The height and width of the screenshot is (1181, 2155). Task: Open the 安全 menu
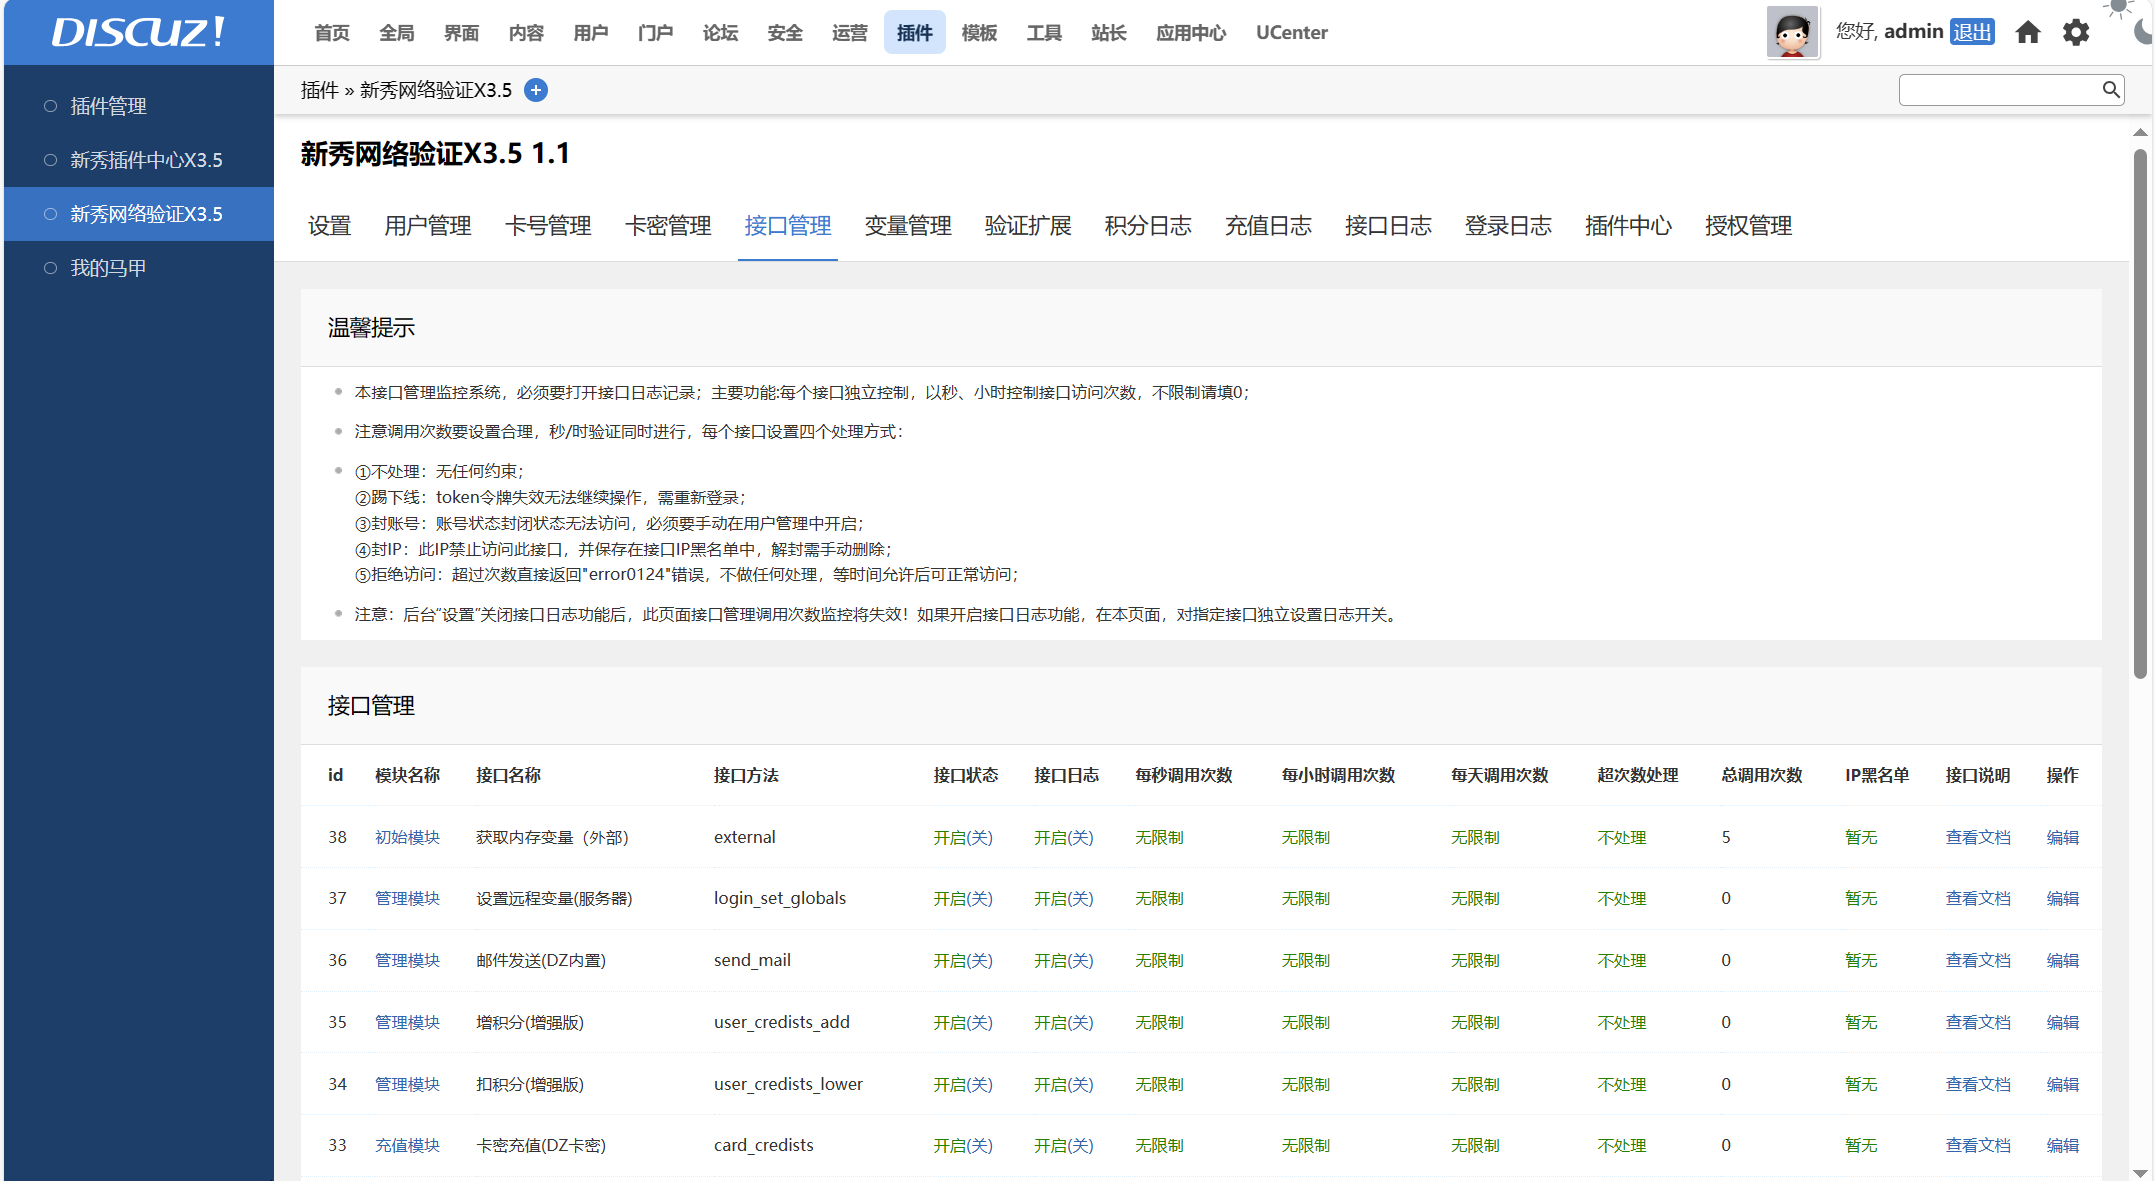coord(785,33)
